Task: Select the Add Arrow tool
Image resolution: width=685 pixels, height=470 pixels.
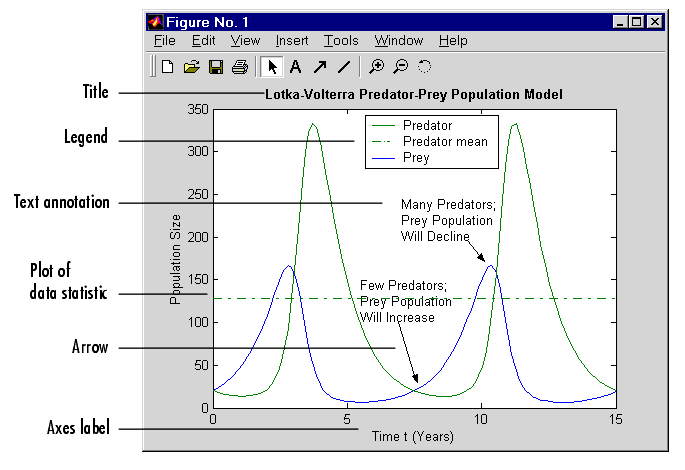Action: click(x=320, y=67)
